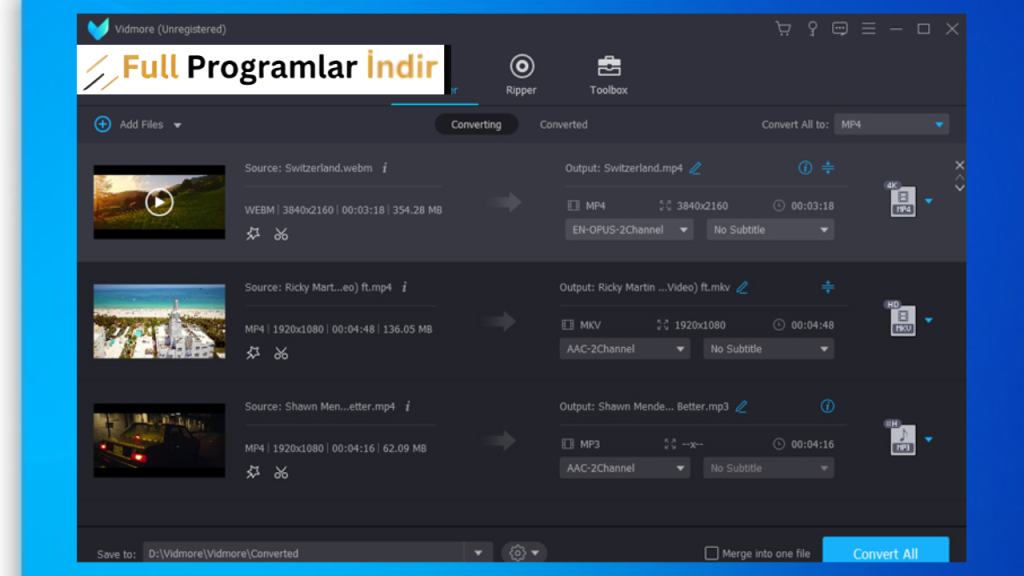Open the feedback chat icon
1024x576 pixels.
(840, 29)
